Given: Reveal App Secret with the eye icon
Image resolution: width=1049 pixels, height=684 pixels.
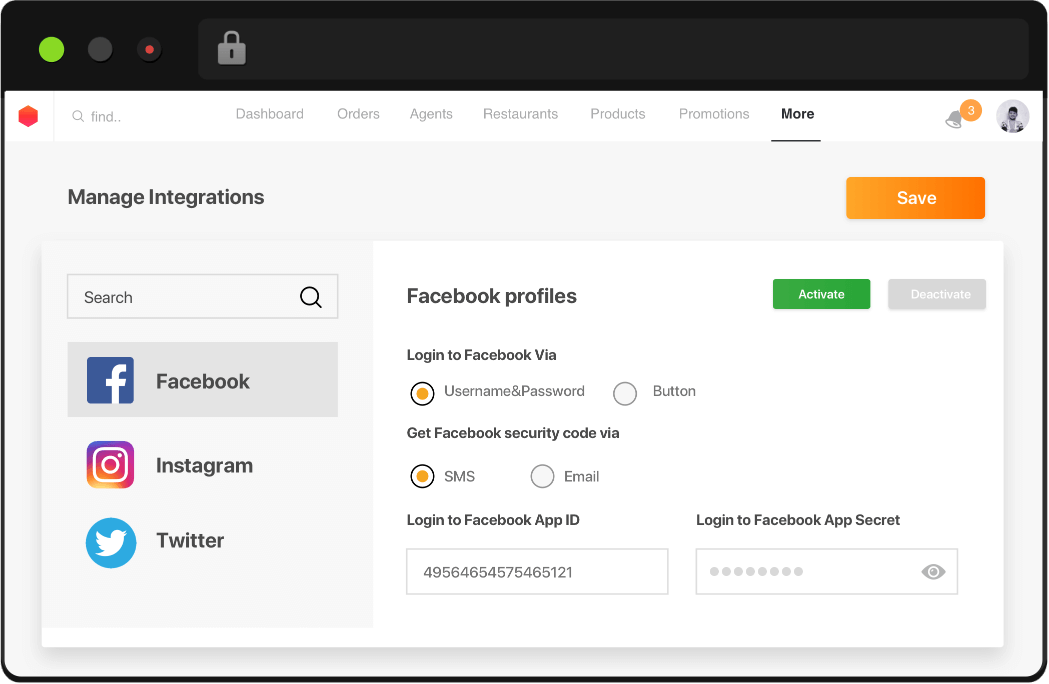Looking at the screenshot, I should (x=933, y=572).
